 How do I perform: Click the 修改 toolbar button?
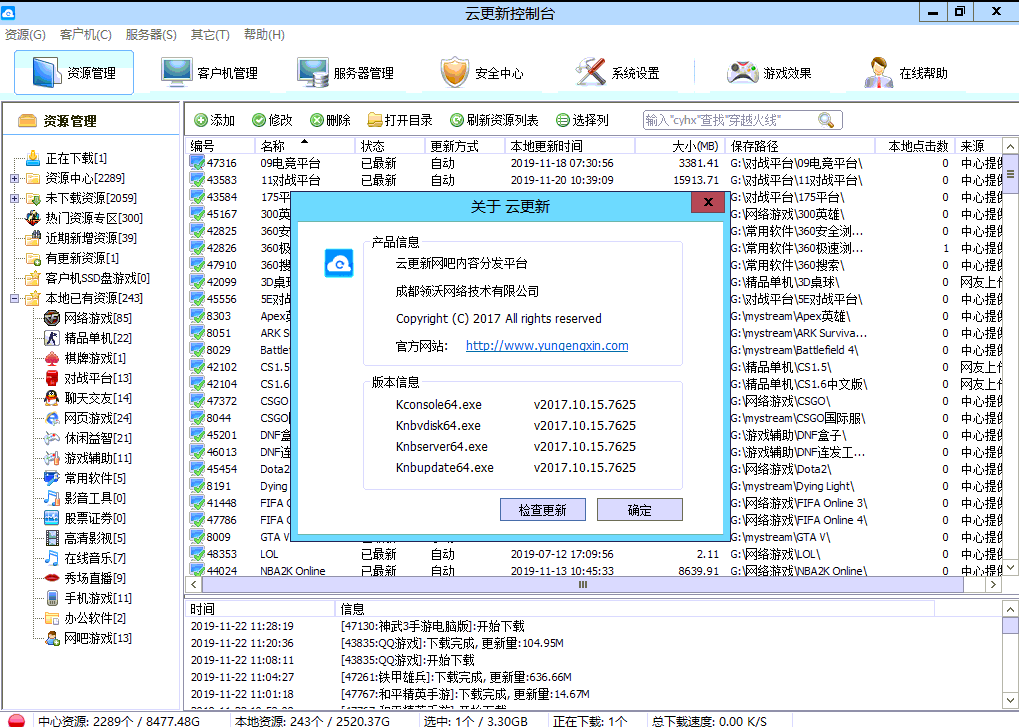272,120
